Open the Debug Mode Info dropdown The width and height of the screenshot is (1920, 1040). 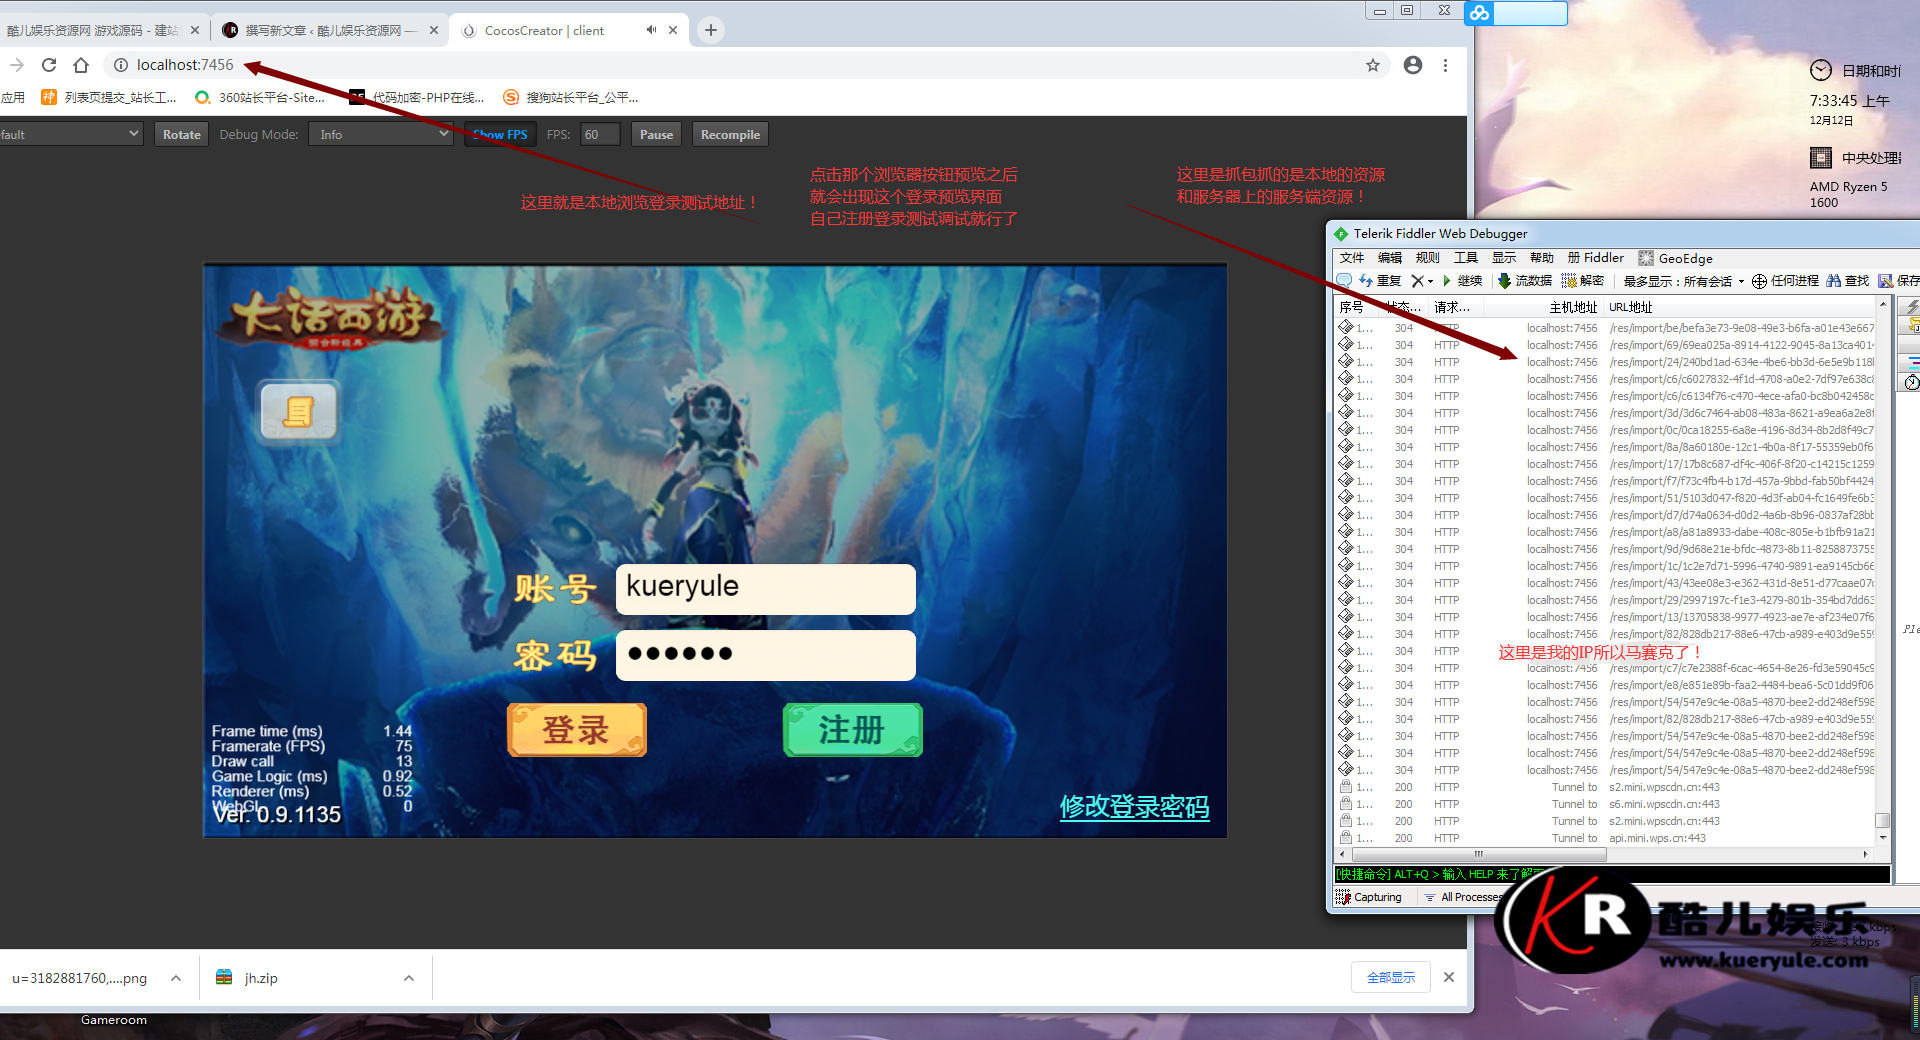pos(380,134)
